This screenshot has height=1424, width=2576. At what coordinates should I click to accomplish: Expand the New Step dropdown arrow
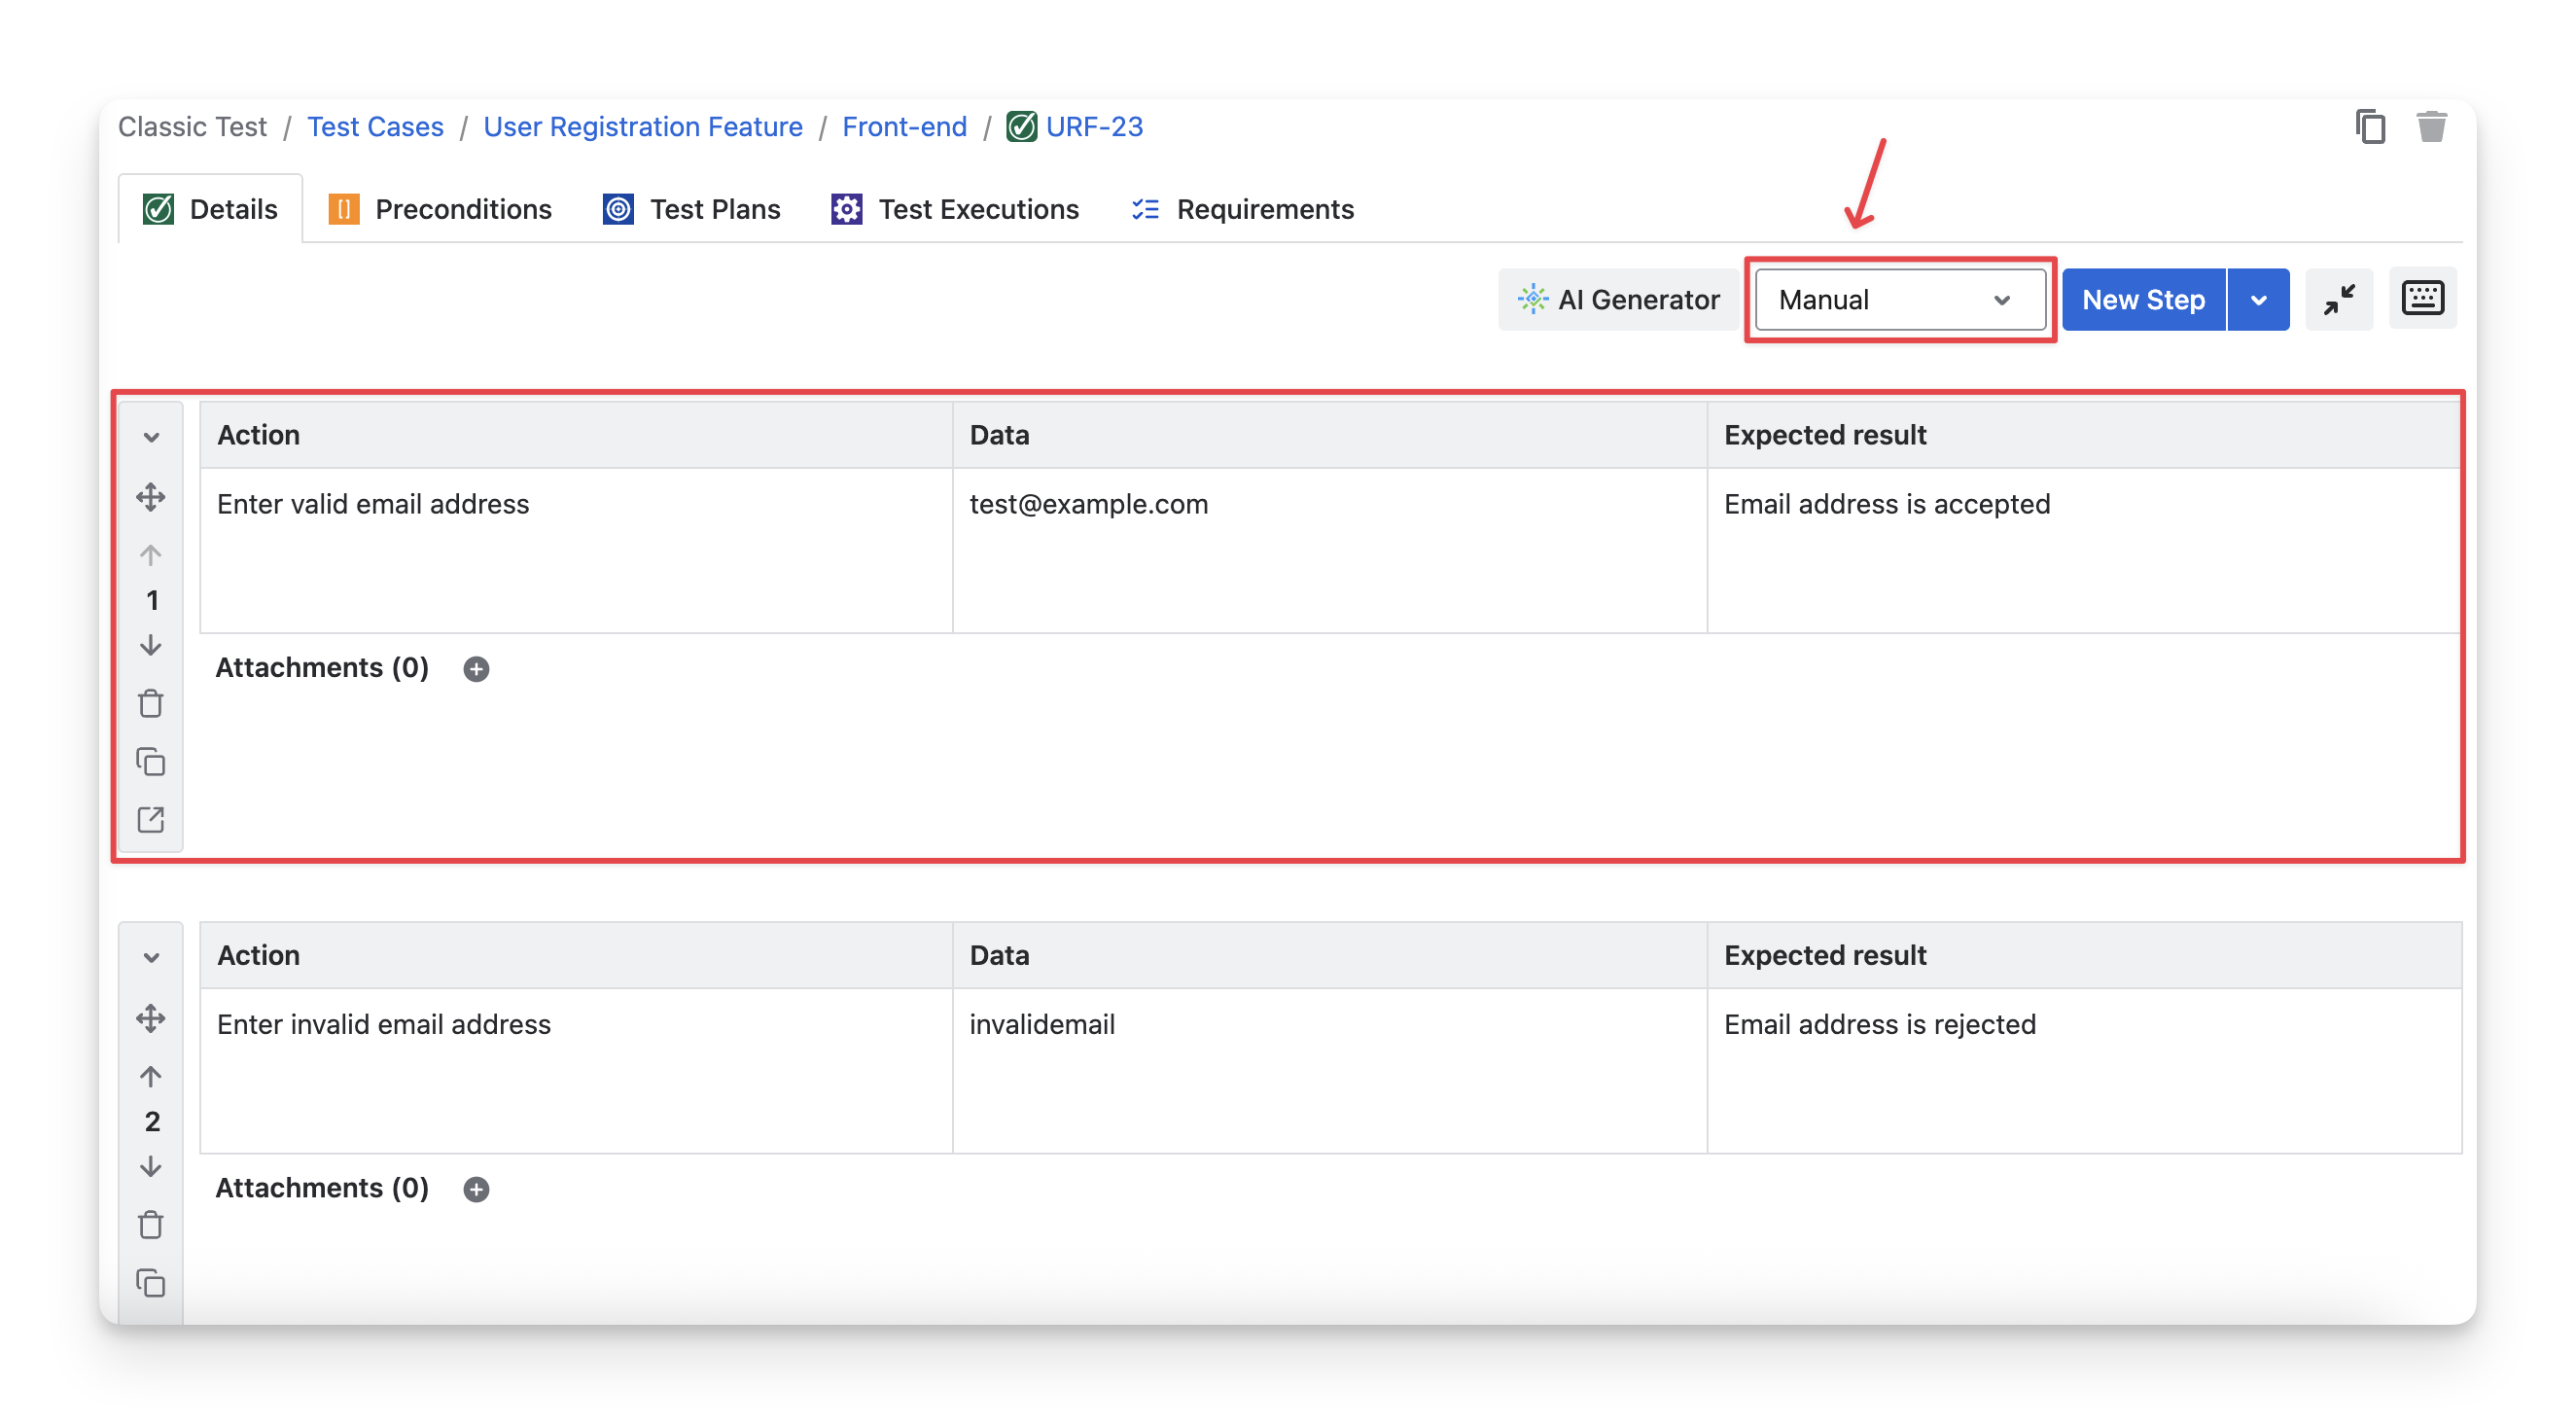tap(2258, 300)
